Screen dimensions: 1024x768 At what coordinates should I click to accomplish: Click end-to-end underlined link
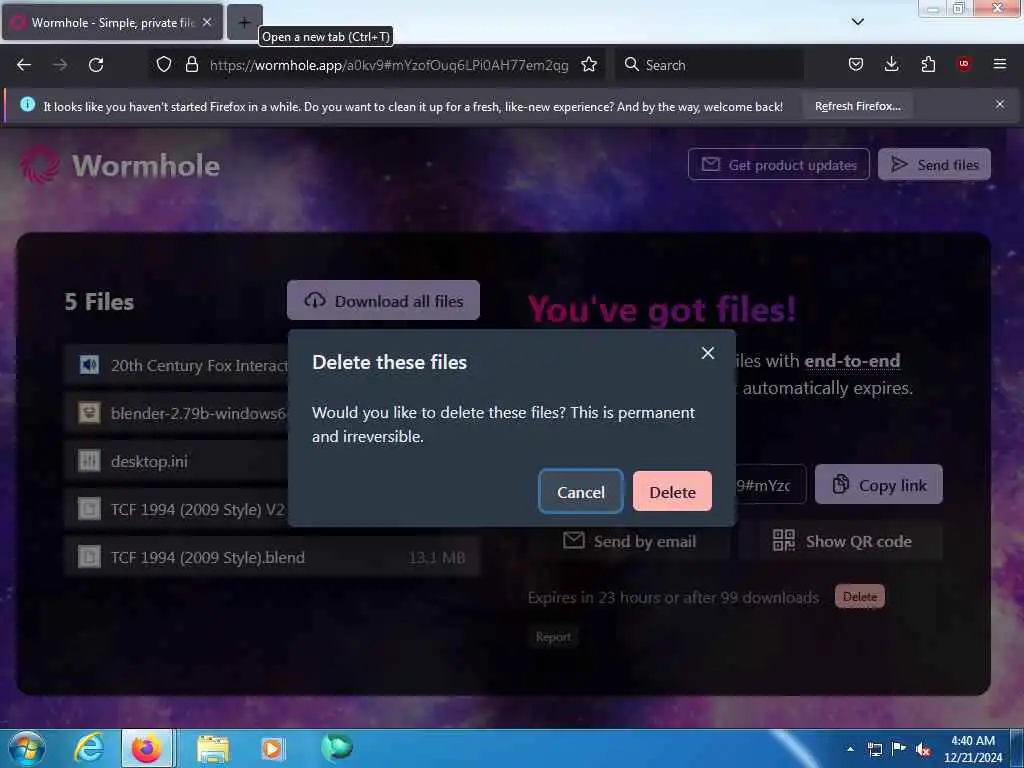852,360
